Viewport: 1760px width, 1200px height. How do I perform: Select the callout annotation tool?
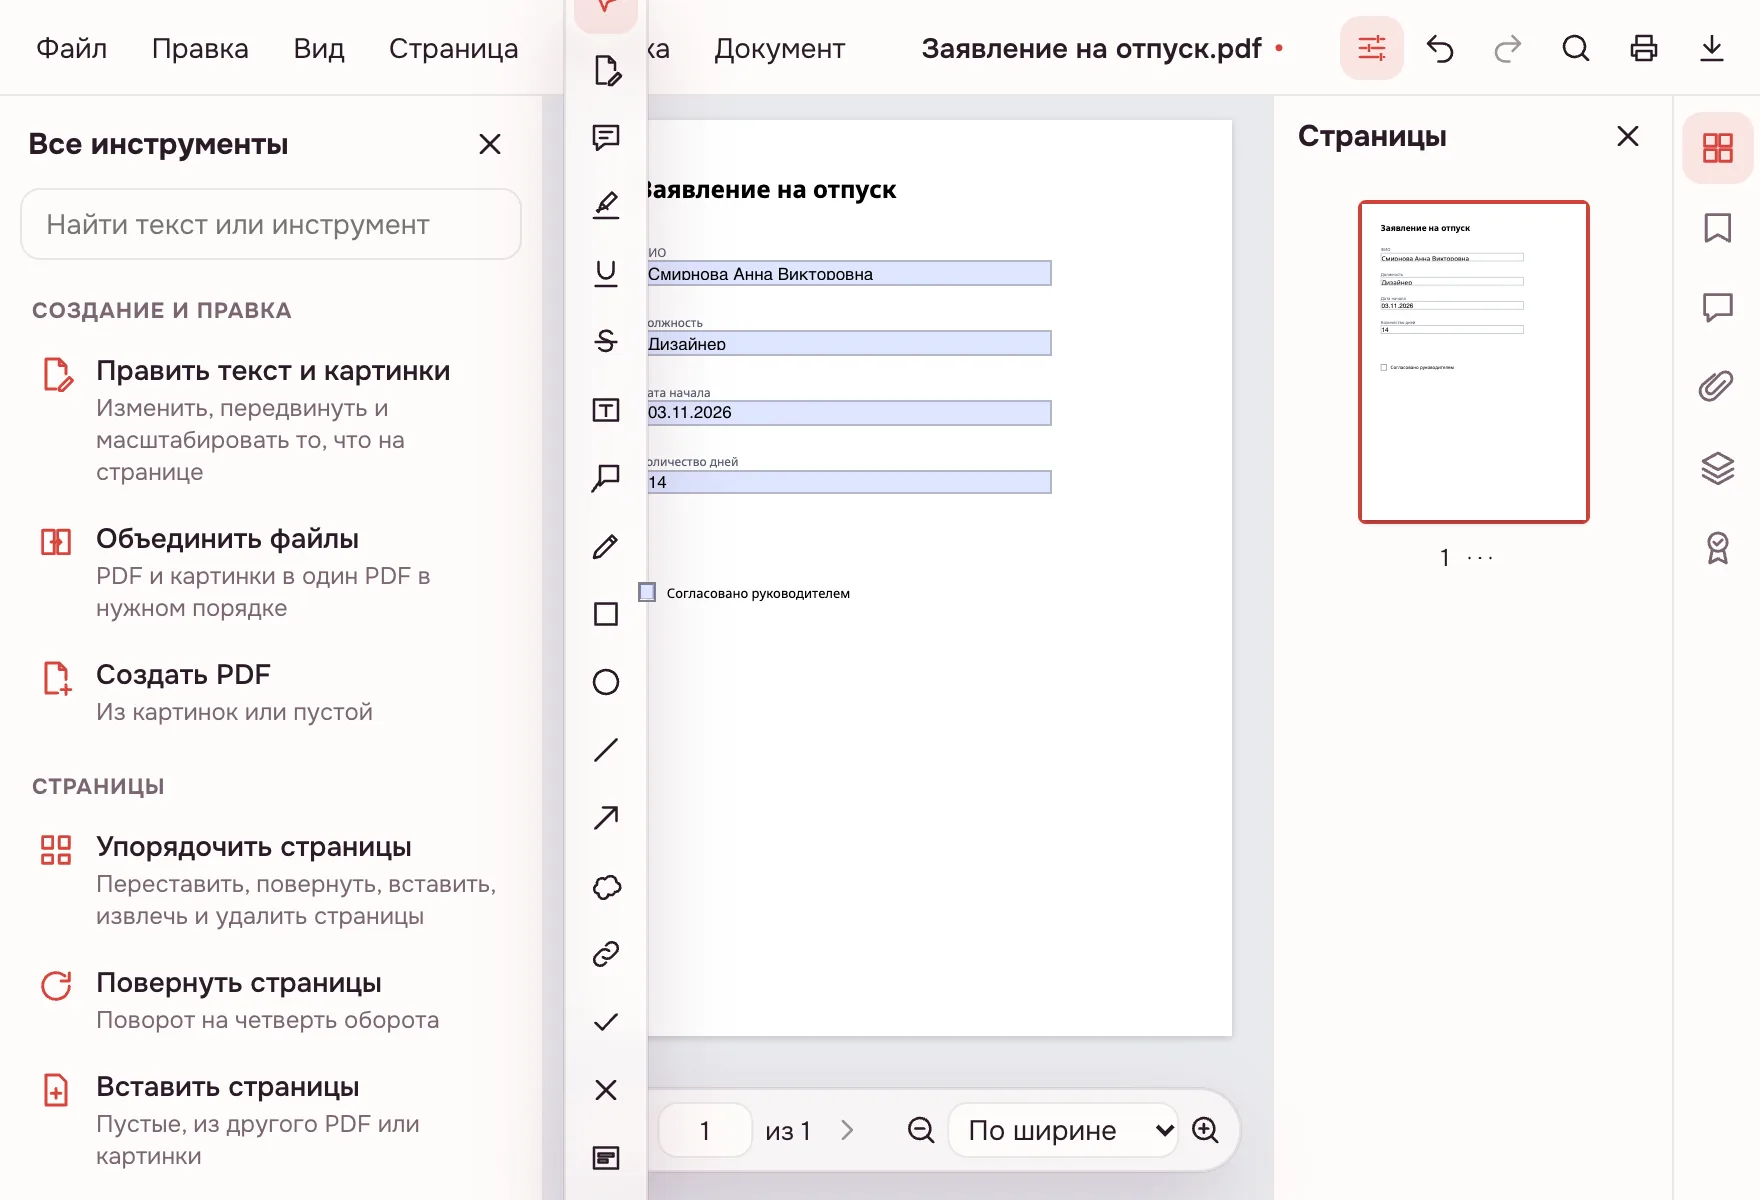606,478
